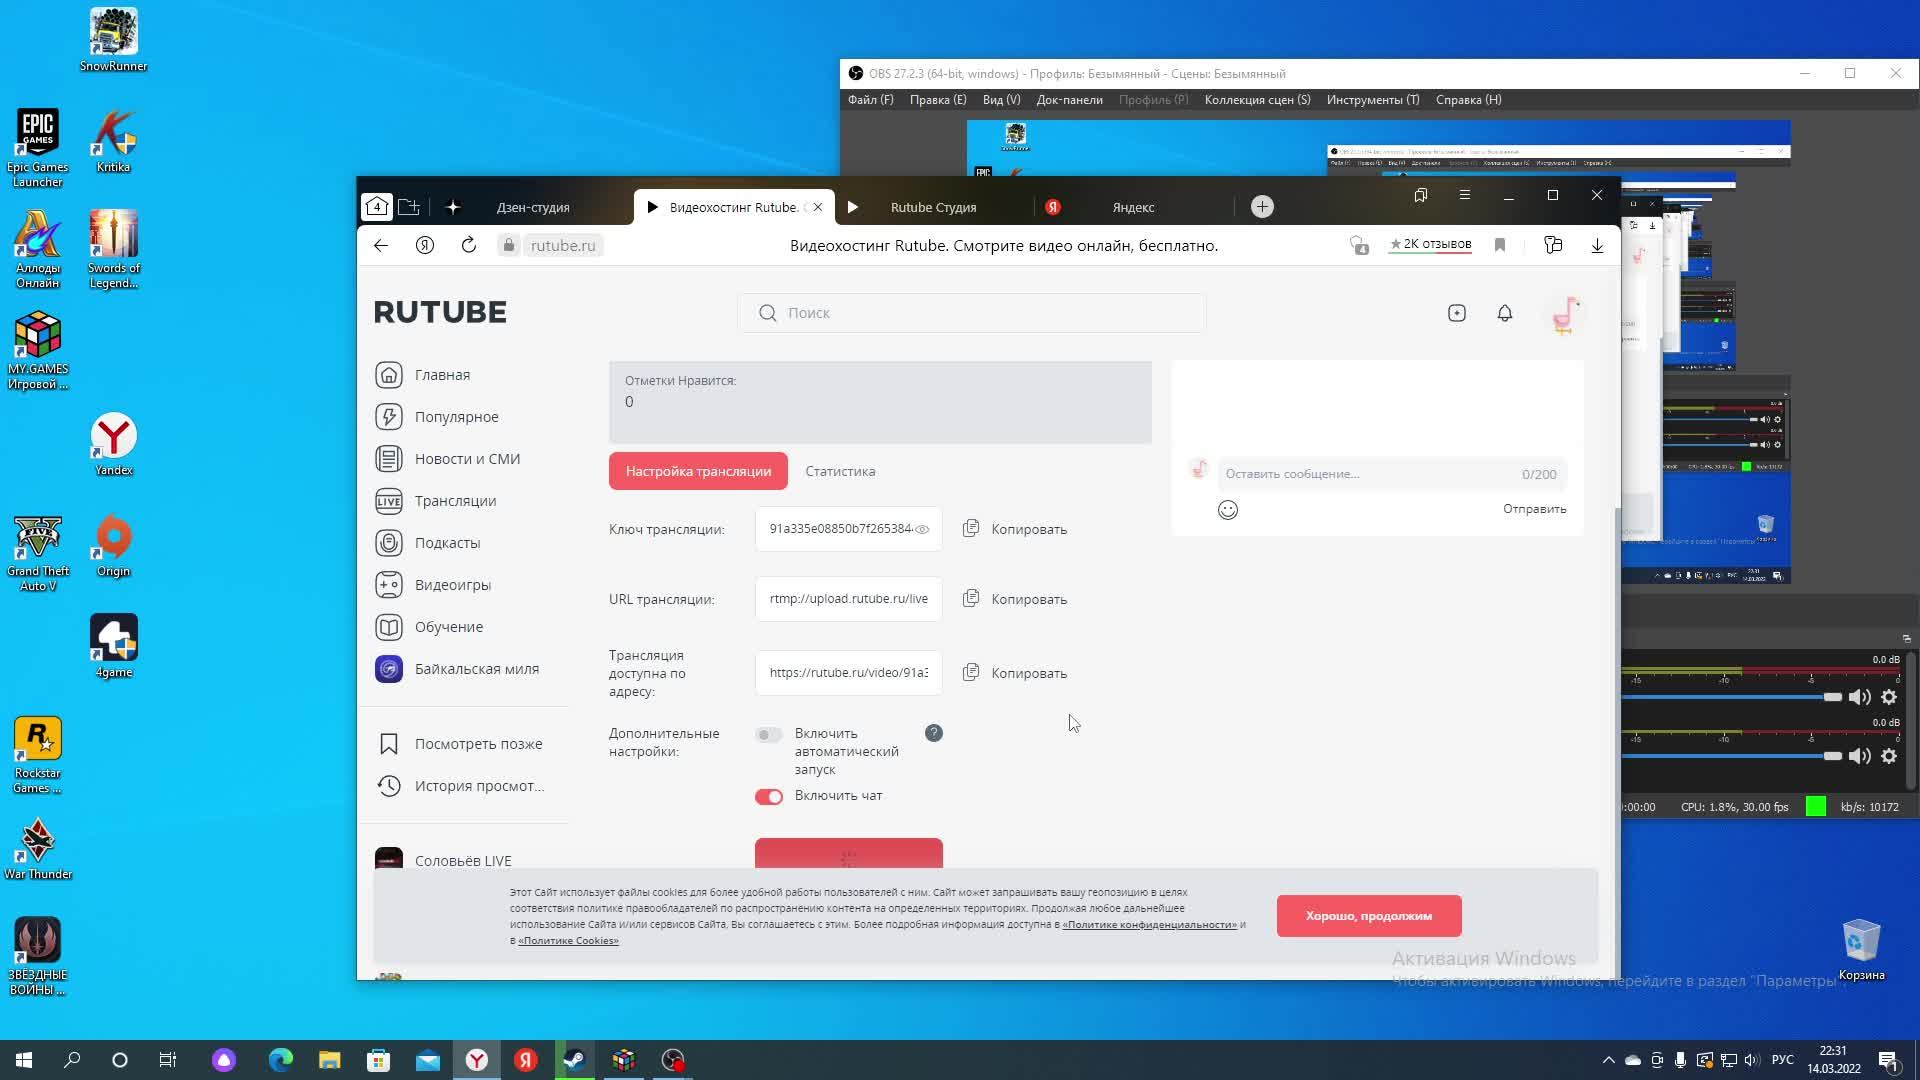
Task: Switch to the Rutube Студия browser tab
Action: coord(932,207)
